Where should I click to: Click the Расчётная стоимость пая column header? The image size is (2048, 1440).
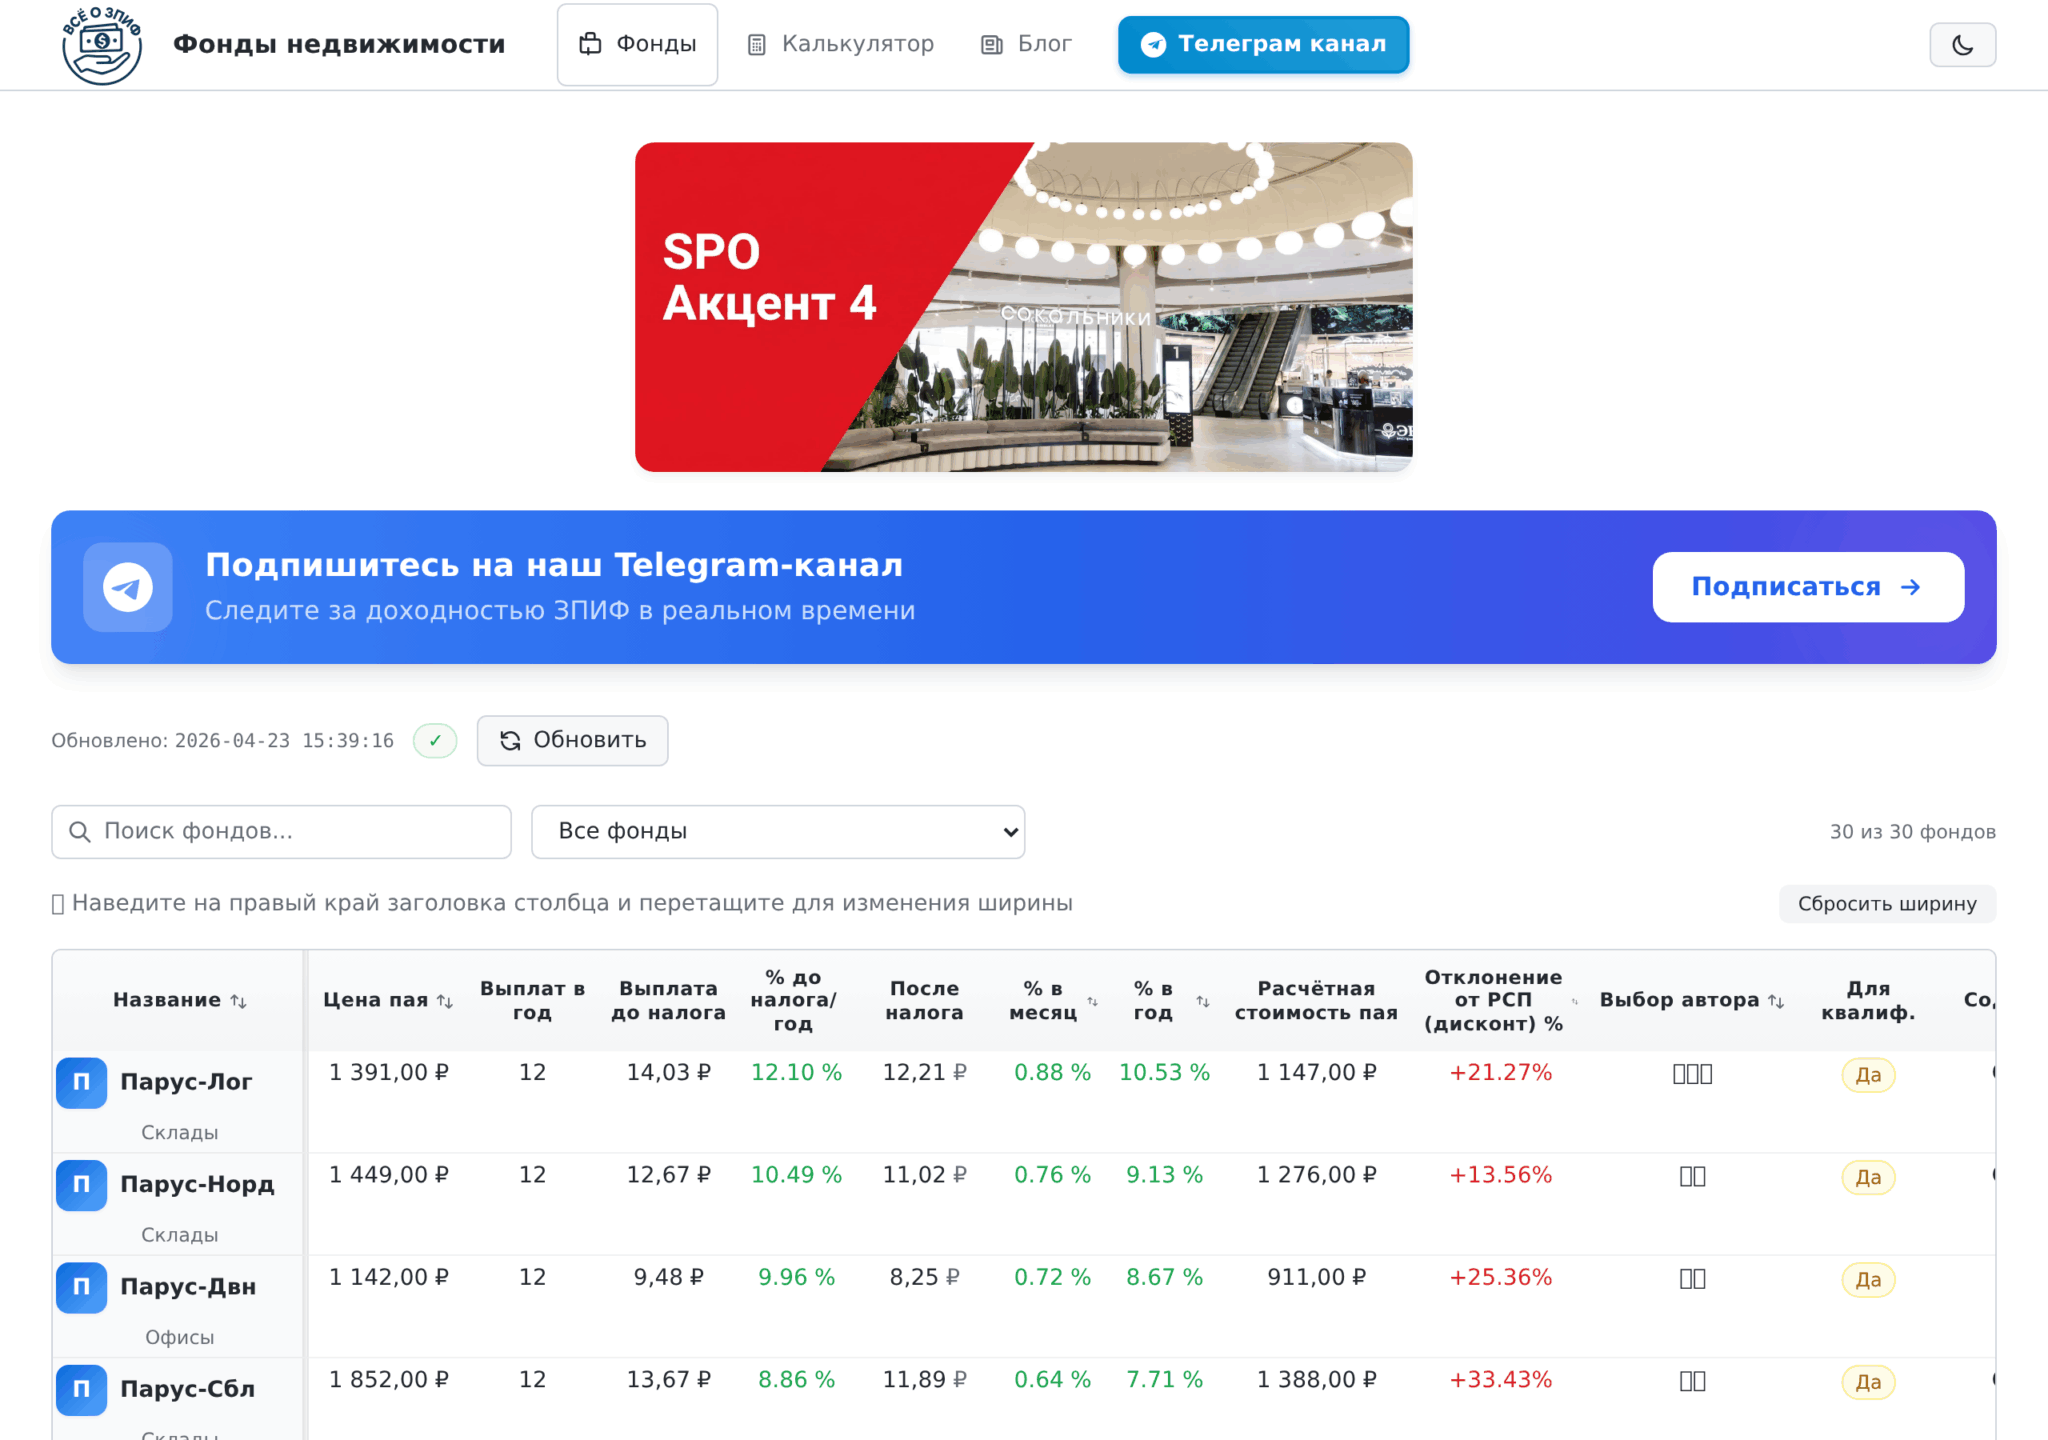[1316, 1000]
